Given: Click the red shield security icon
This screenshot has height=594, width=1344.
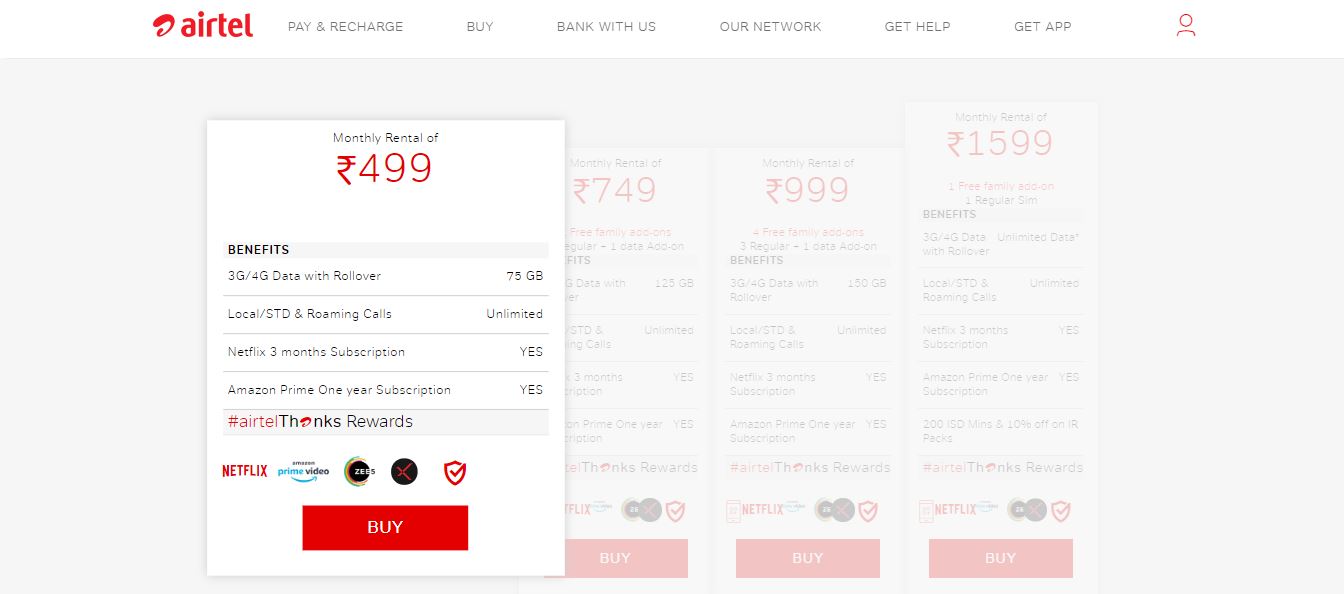Looking at the screenshot, I should 455,472.
